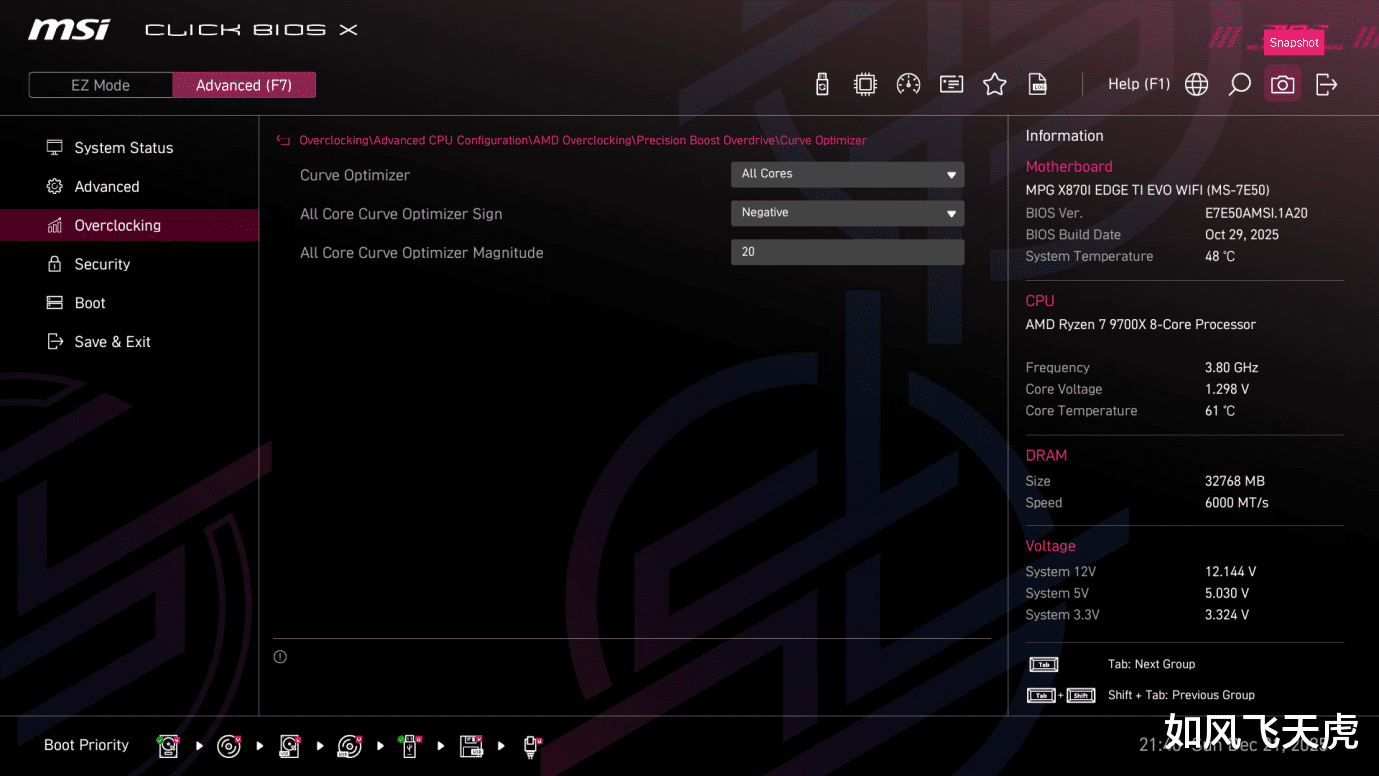The width and height of the screenshot is (1379, 776).
Task: Click the Information panel title
Action: click(x=1065, y=136)
